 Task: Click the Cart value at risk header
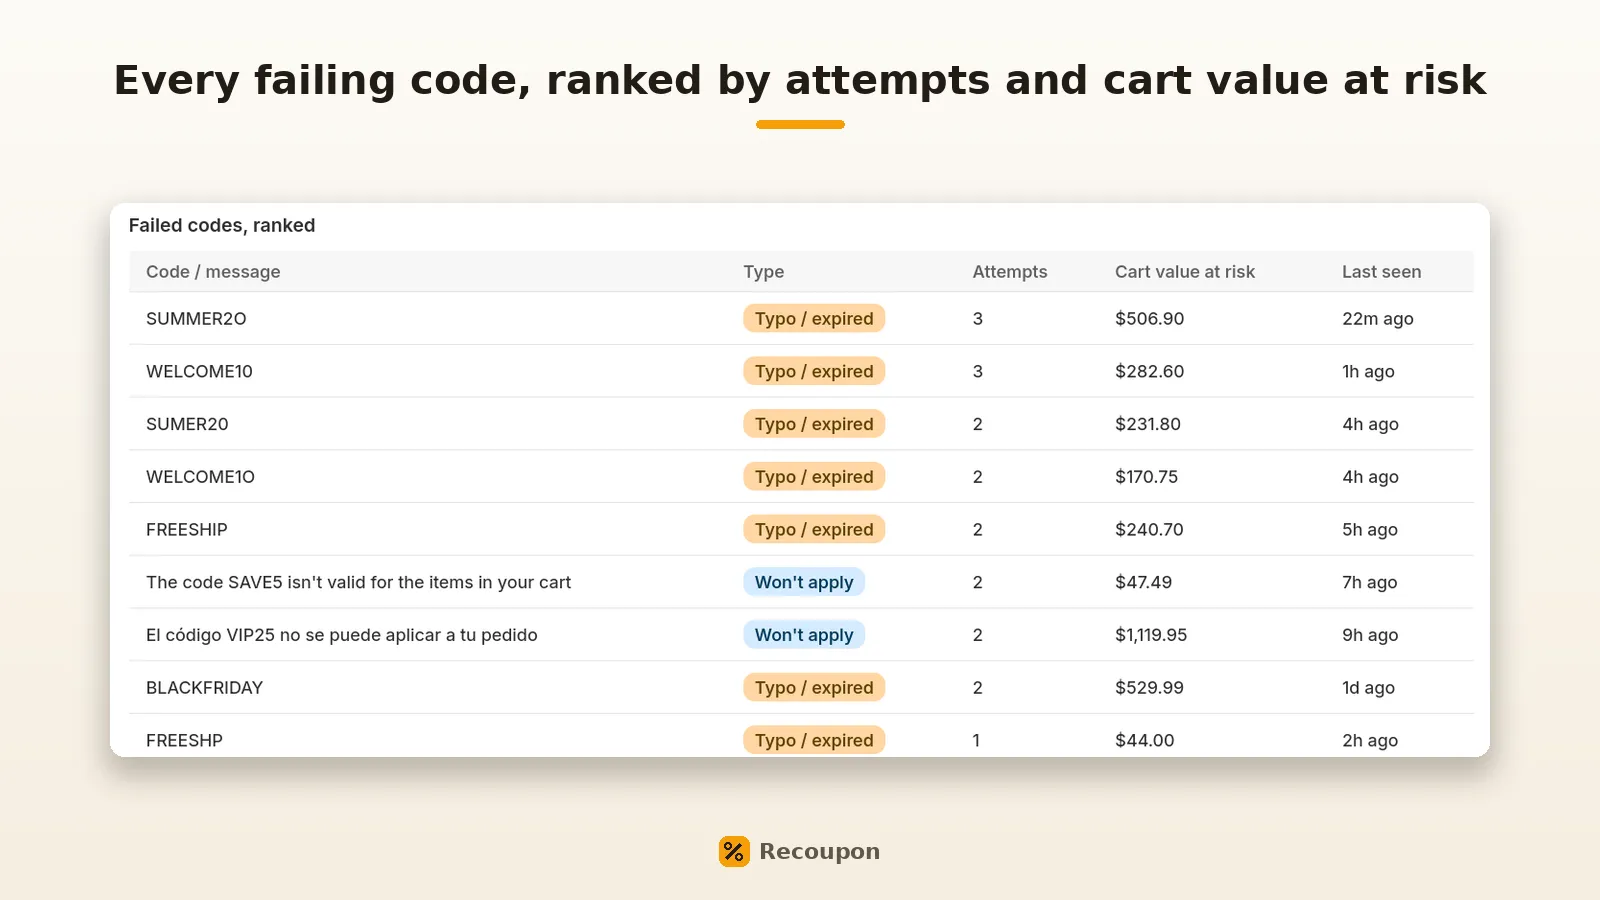tap(1185, 272)
